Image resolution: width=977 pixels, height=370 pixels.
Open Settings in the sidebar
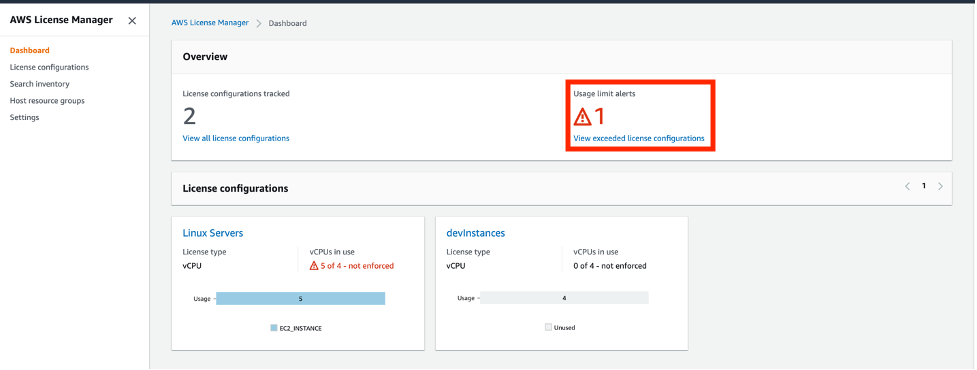tap(24, 118)
